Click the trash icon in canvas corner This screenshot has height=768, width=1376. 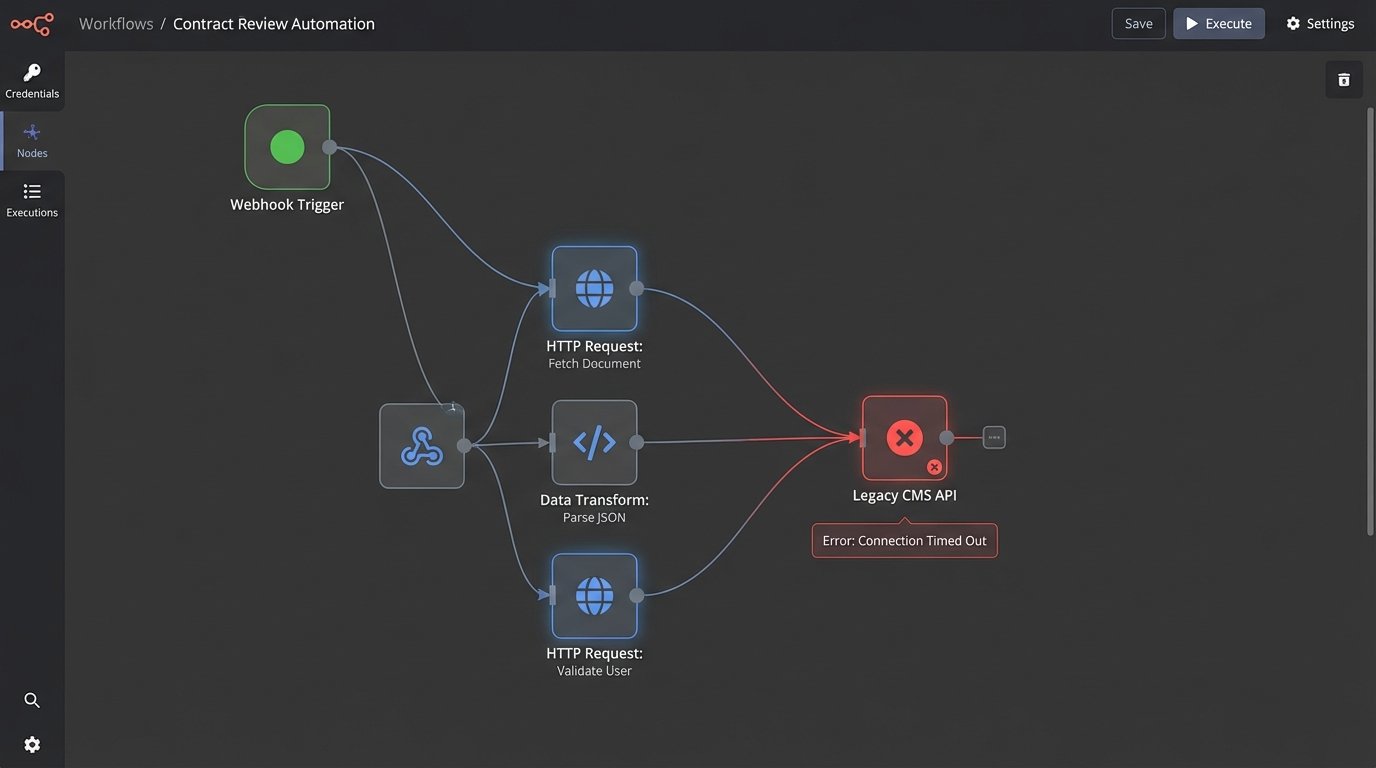click(1344, 80)
